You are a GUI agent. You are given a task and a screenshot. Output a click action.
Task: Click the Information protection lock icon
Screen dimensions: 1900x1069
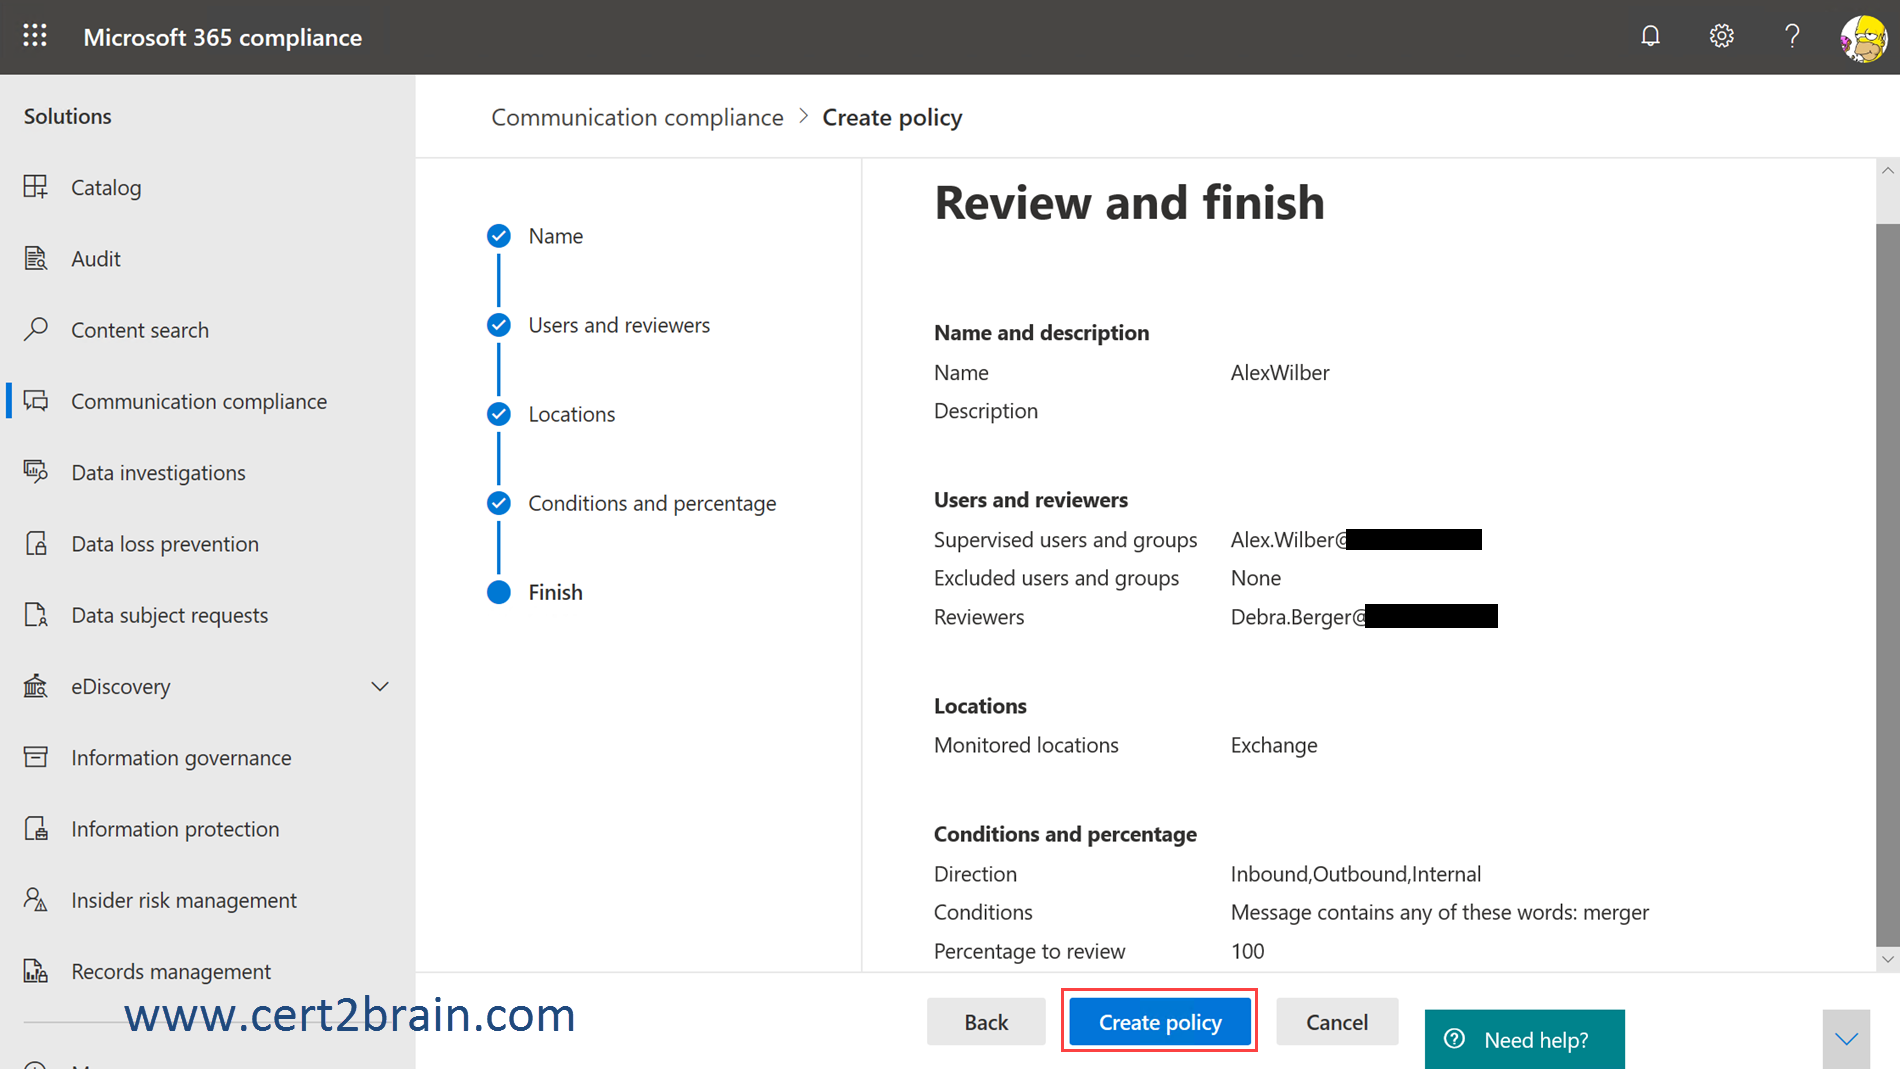coord(36,828)
